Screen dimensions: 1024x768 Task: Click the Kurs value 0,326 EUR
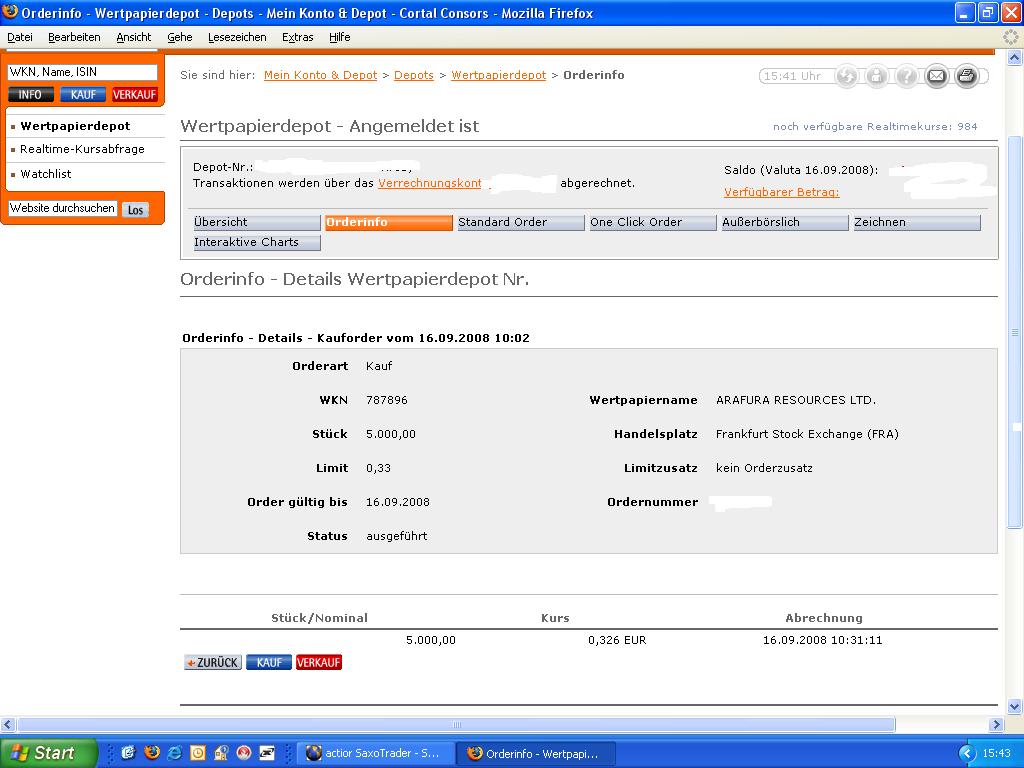(x=617, y=641)
